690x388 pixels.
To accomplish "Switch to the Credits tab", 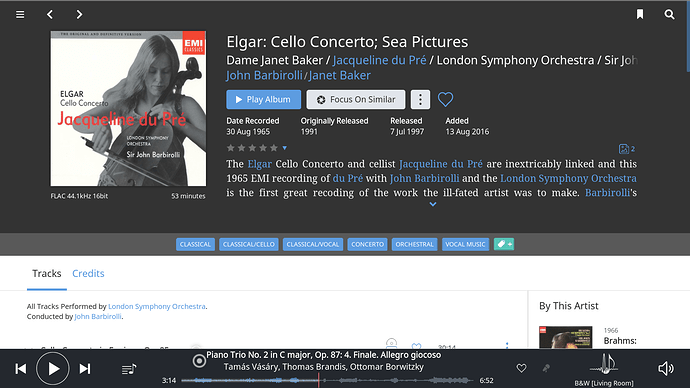I will (x=88, y=273).
